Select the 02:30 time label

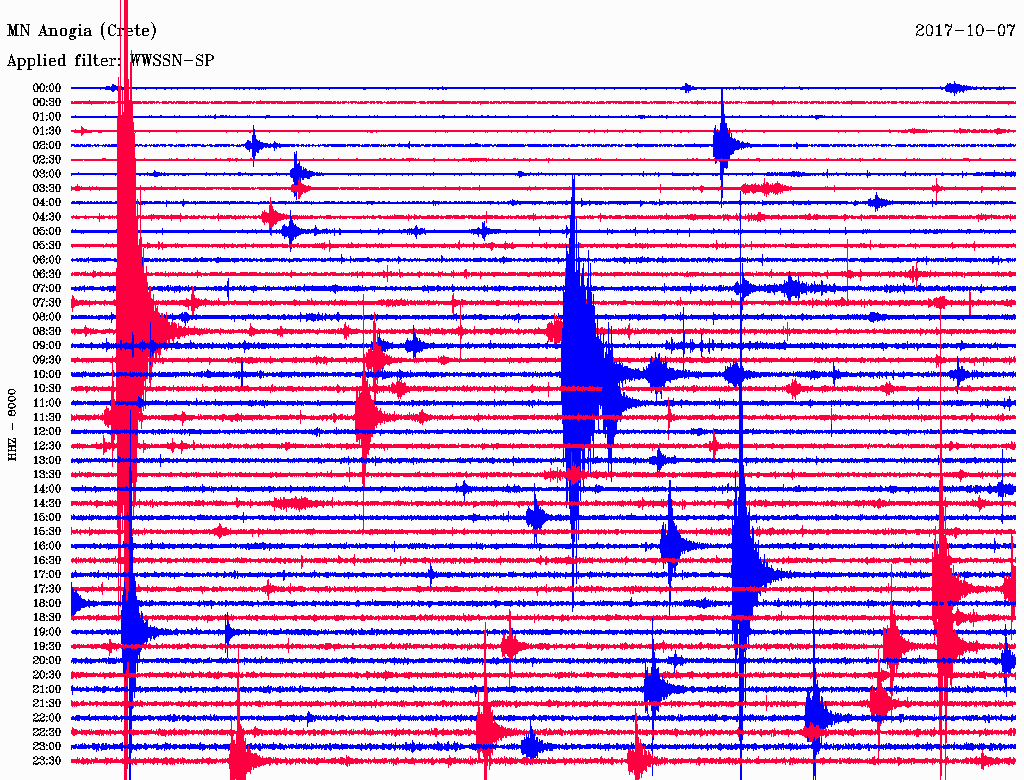pyautogui.click(x=47, y=160)
